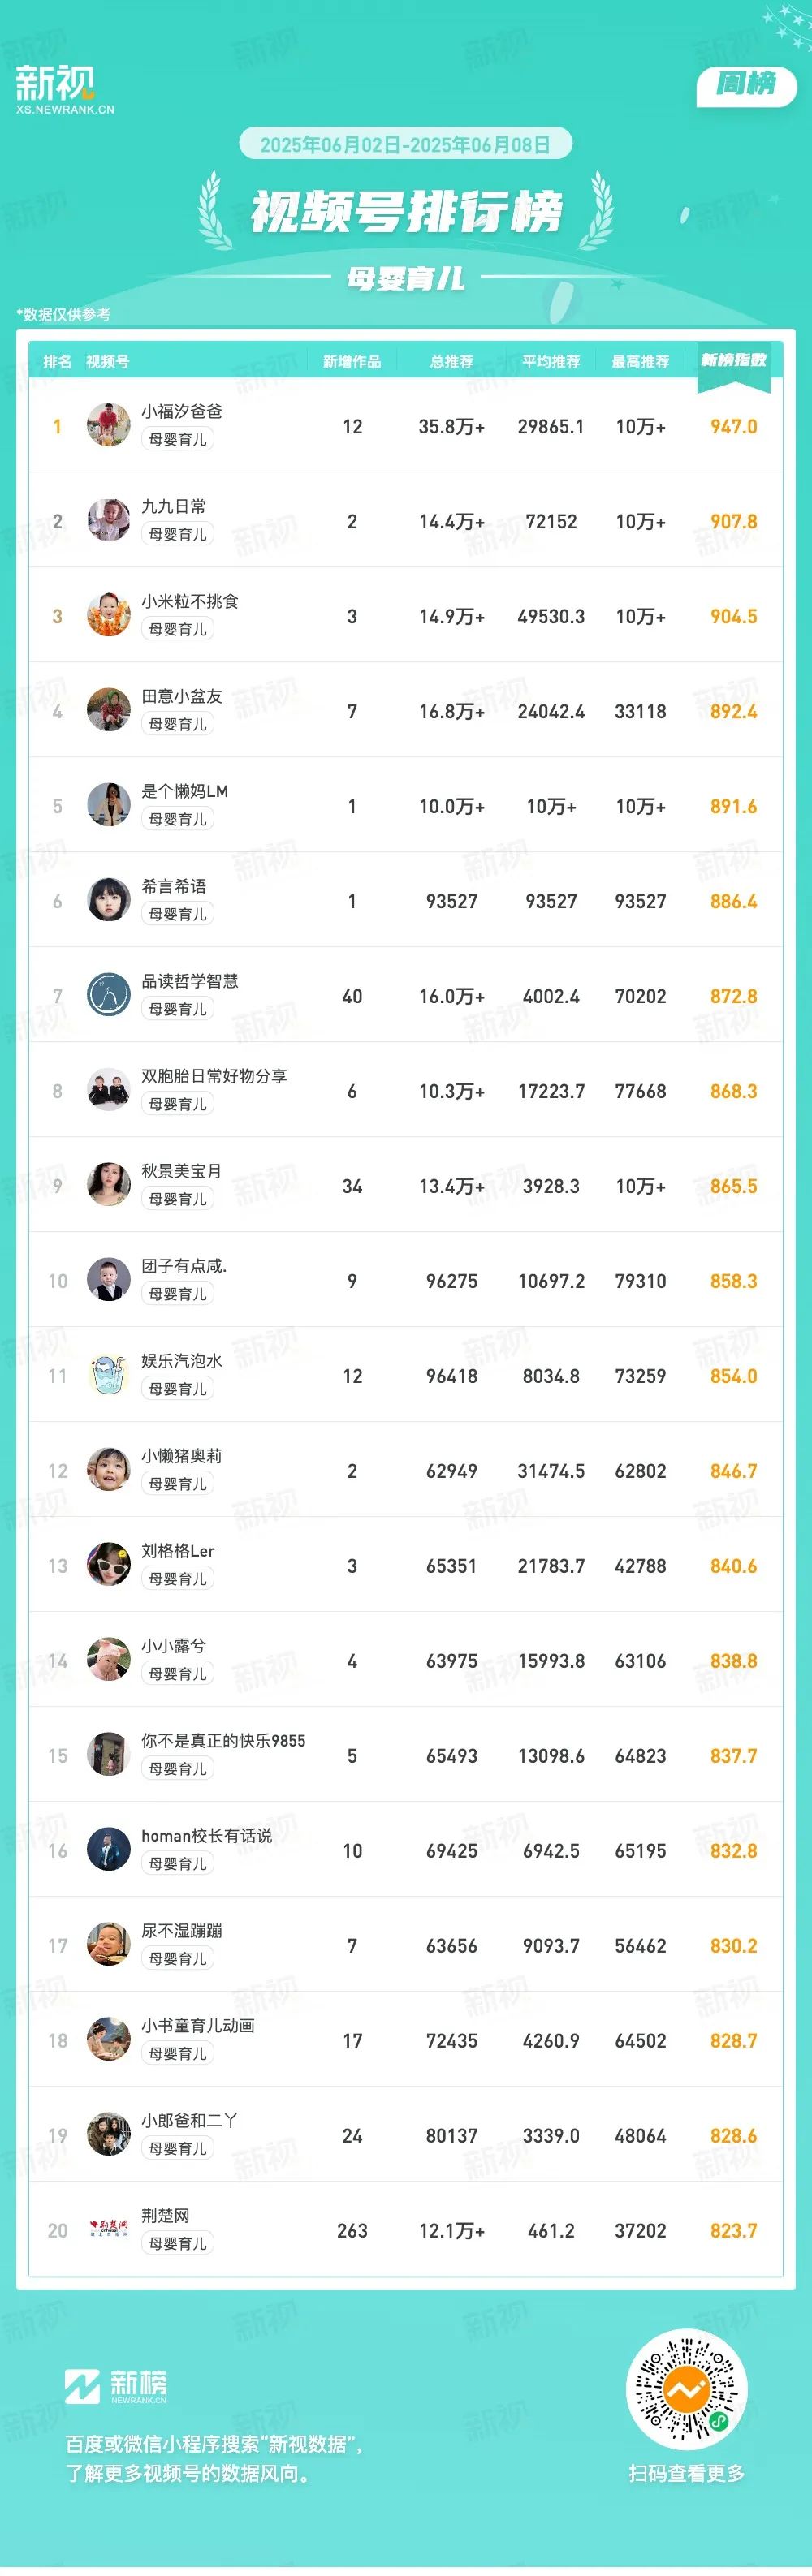812x2576 pixels.
Task: Open 小福汐爸爸 avatar thumbnail
Action: click(108, 425)
